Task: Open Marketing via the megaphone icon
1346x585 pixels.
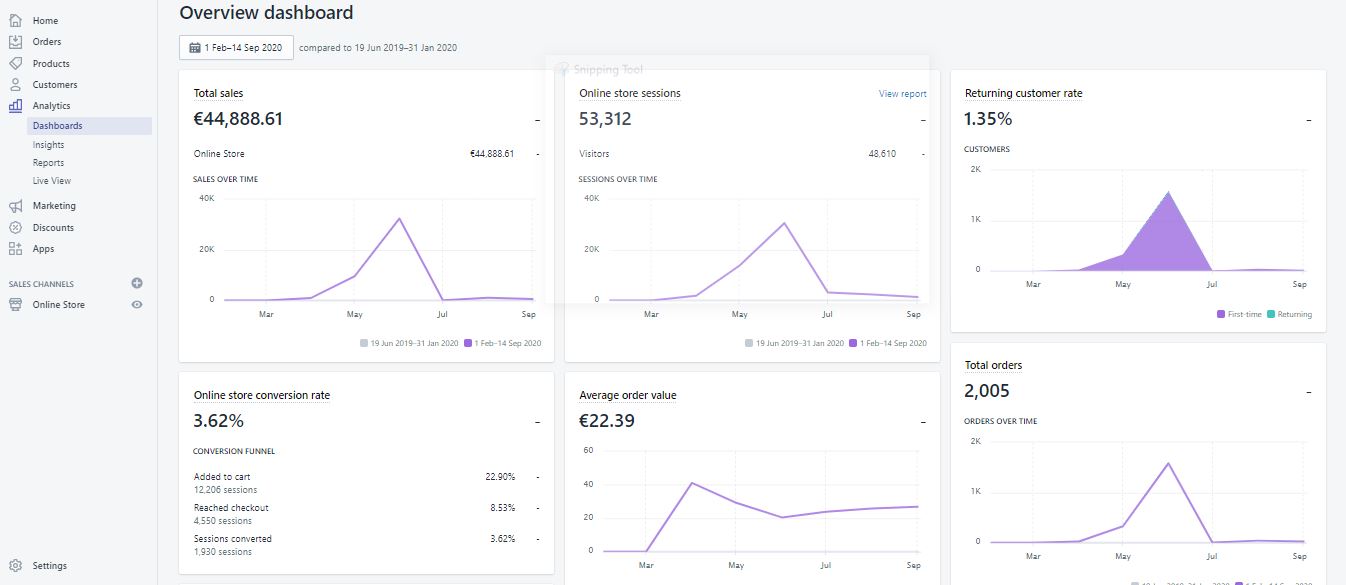Action: (x=15, y=206)
